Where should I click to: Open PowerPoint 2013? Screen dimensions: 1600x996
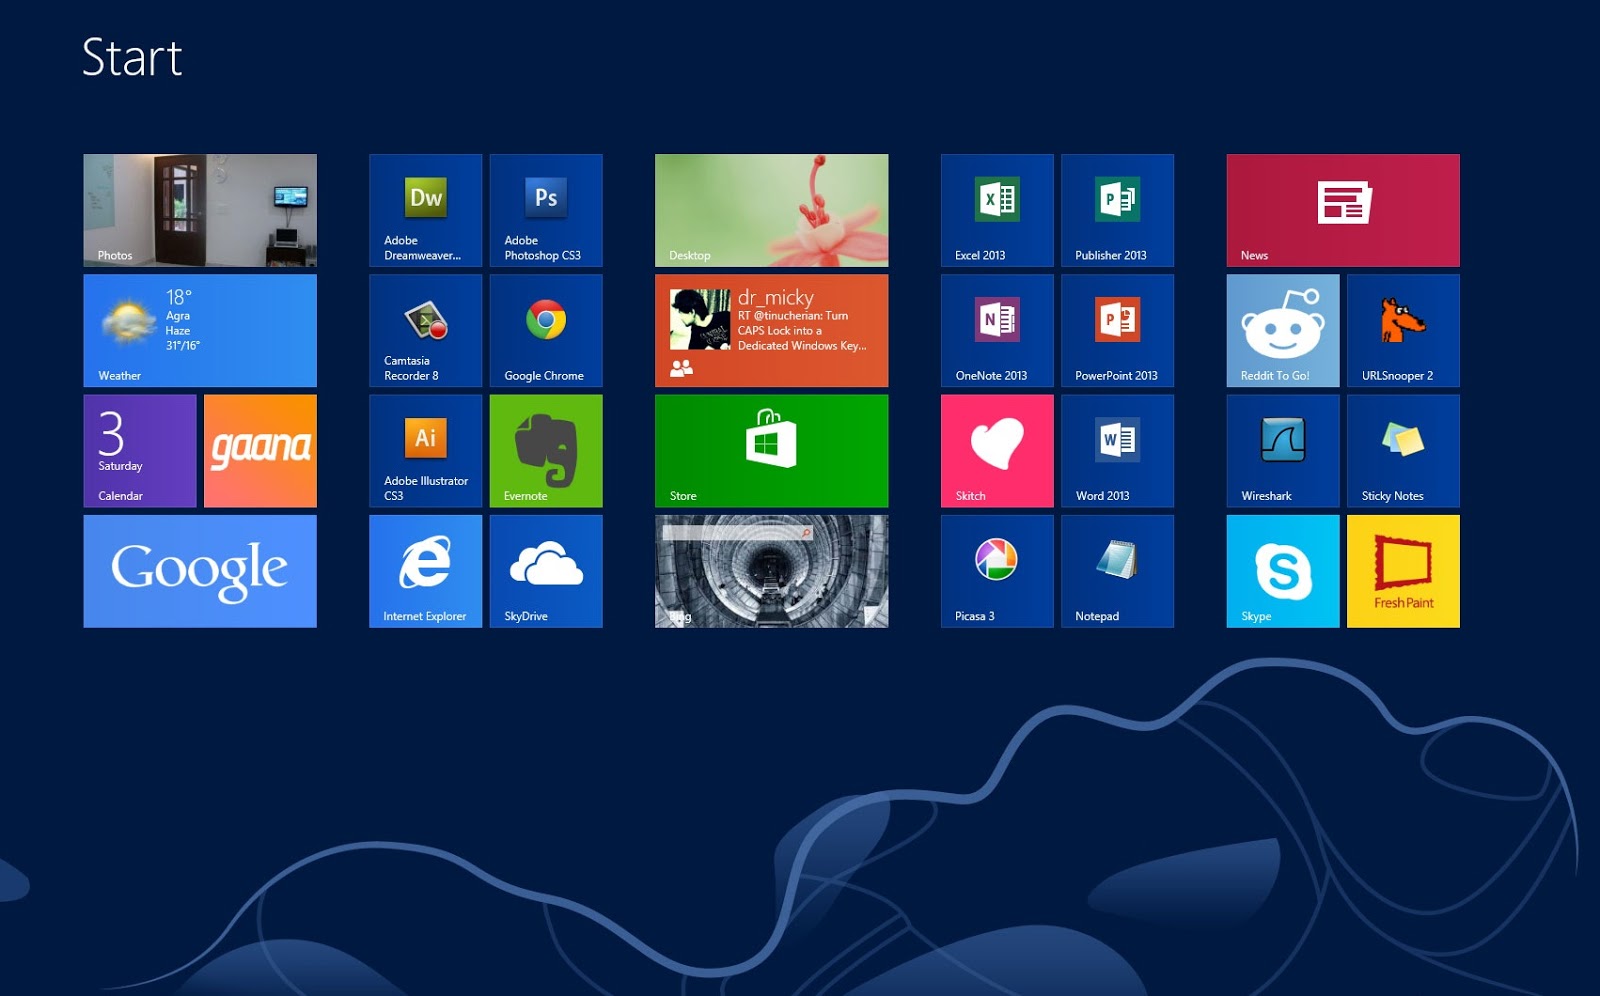1117,330
